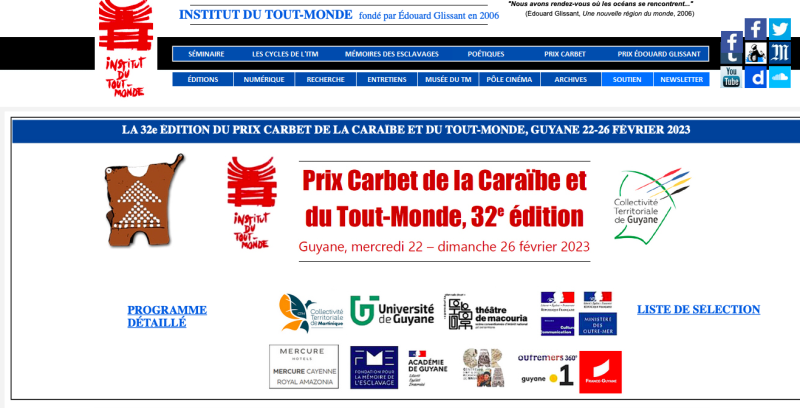Image resolution: width=800 pixels, height=408 pixels.
Task: Click the Facebook icon overlapping the Tumblr icon
Action: [x=732, y=42]
